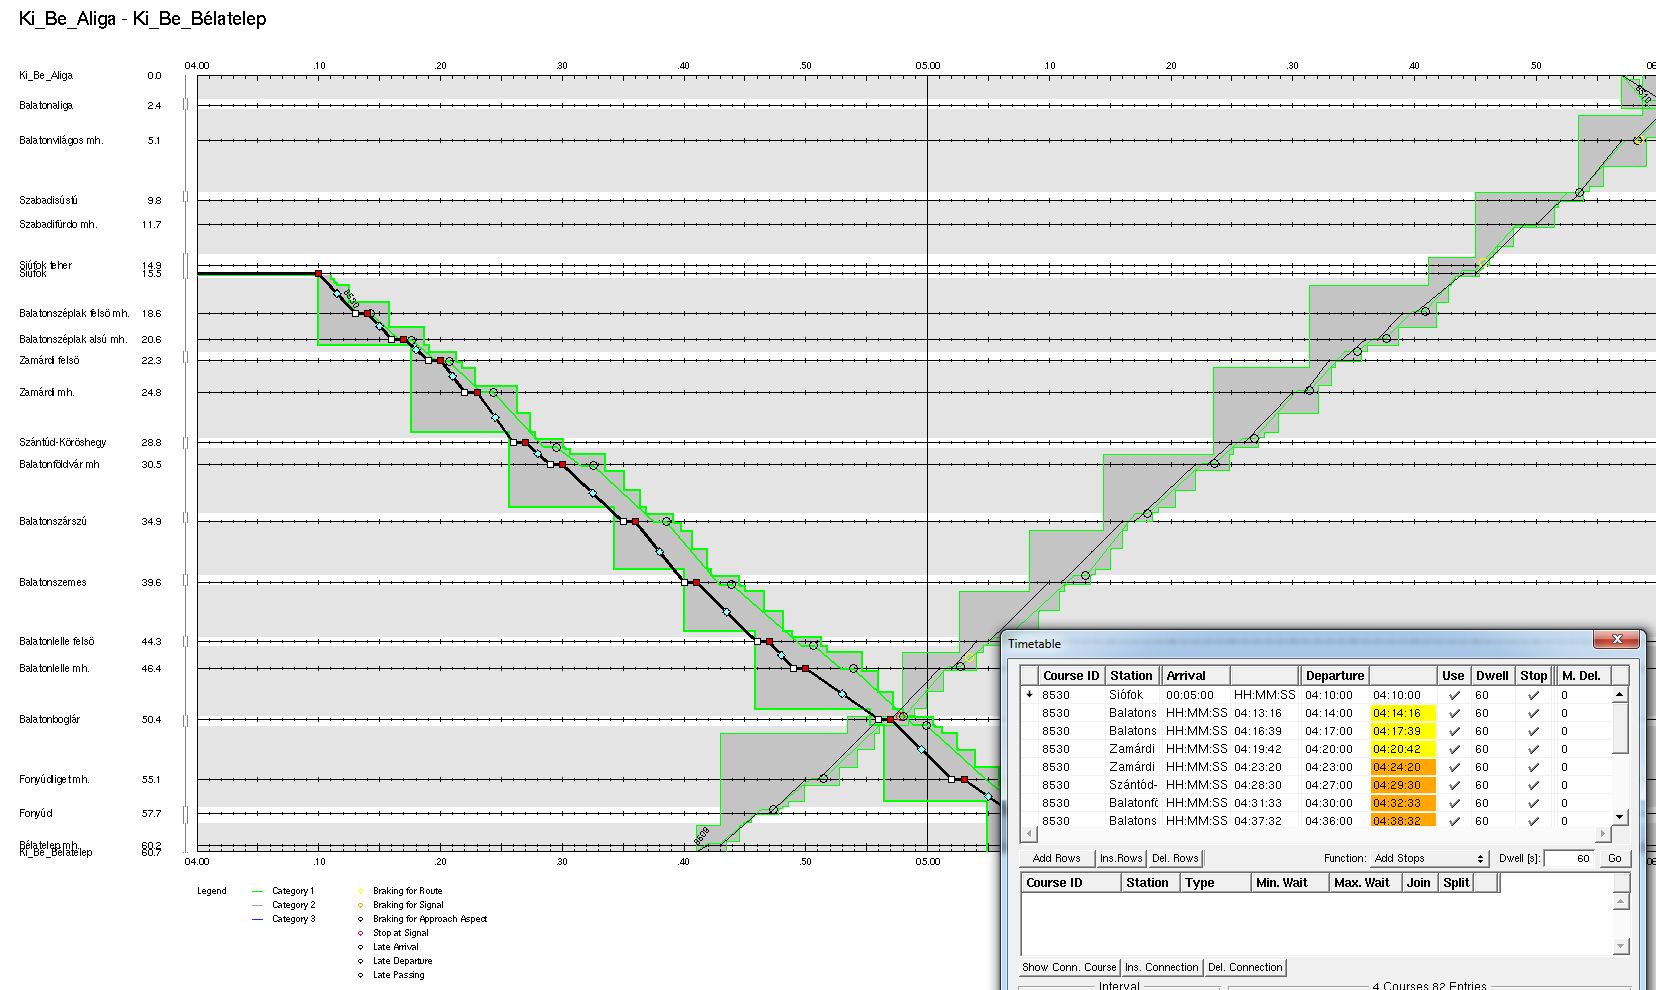This screenshot has height=990, width=1656.
Task: Select orange cell 04:24:20
Action: 1402,767
